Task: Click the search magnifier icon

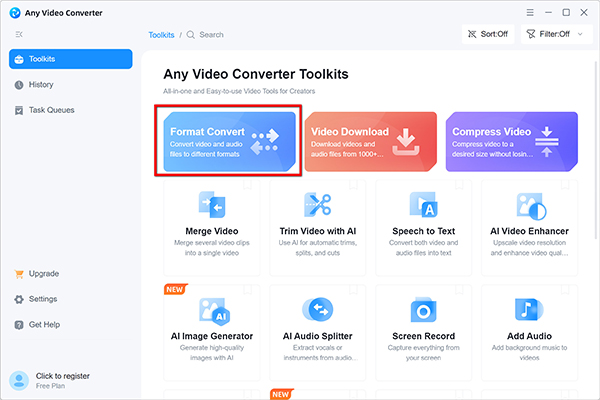Action: coord(191,35)
